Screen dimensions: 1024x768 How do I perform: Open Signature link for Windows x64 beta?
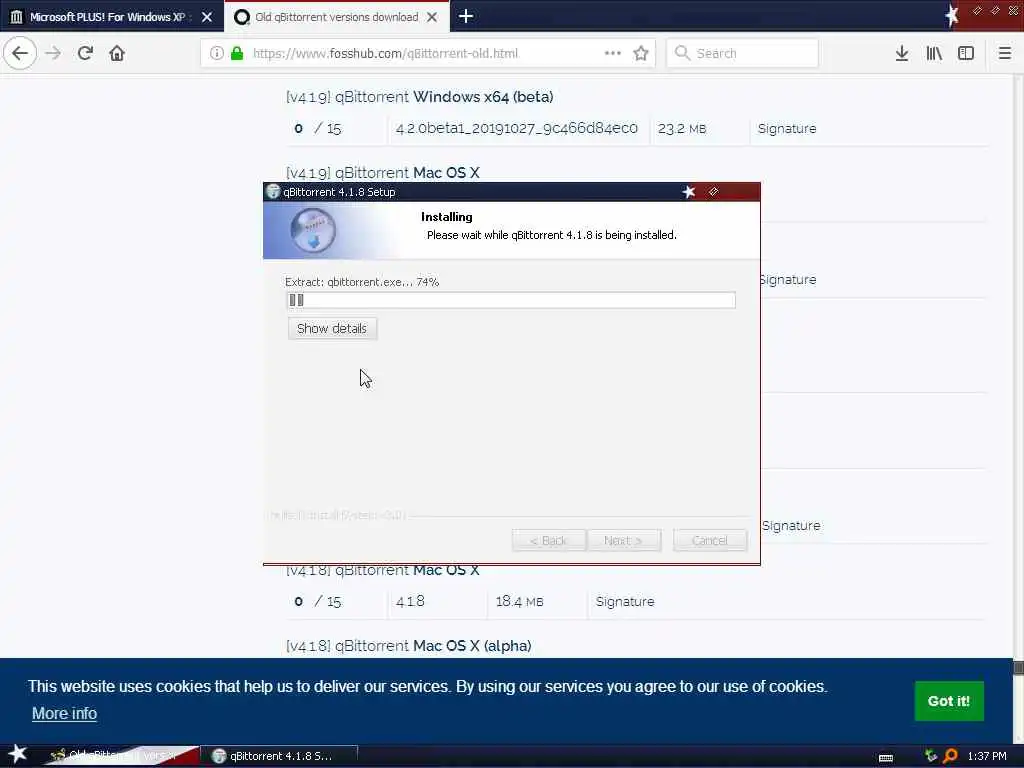tap(787, 129)
